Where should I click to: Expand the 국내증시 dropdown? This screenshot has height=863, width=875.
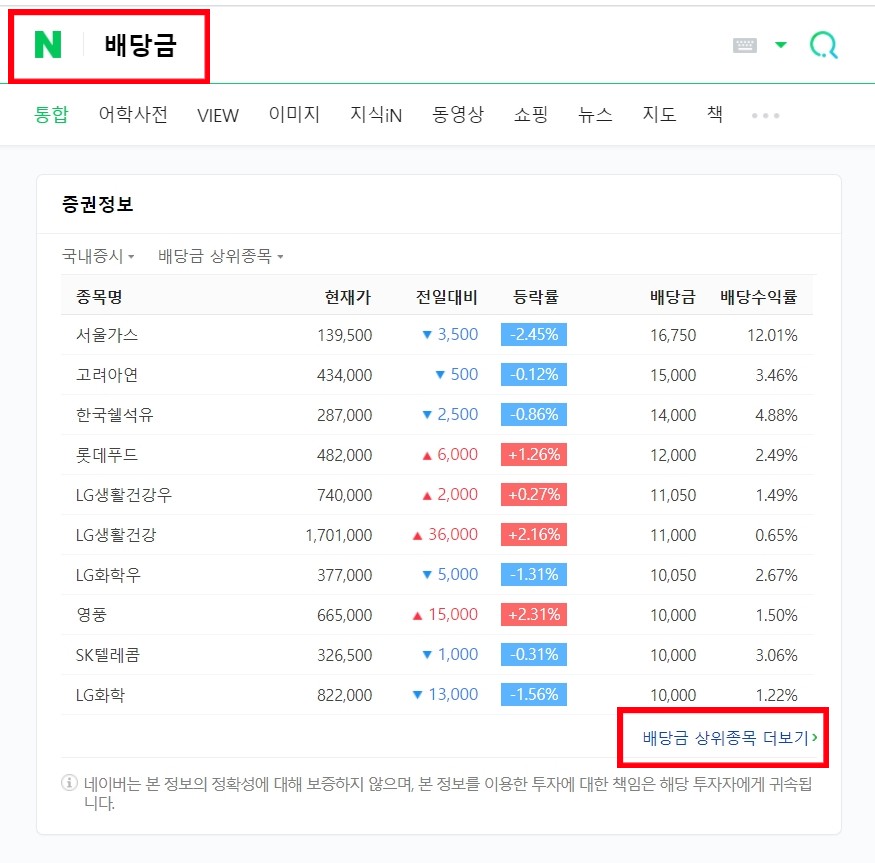(x=98, y=256)
